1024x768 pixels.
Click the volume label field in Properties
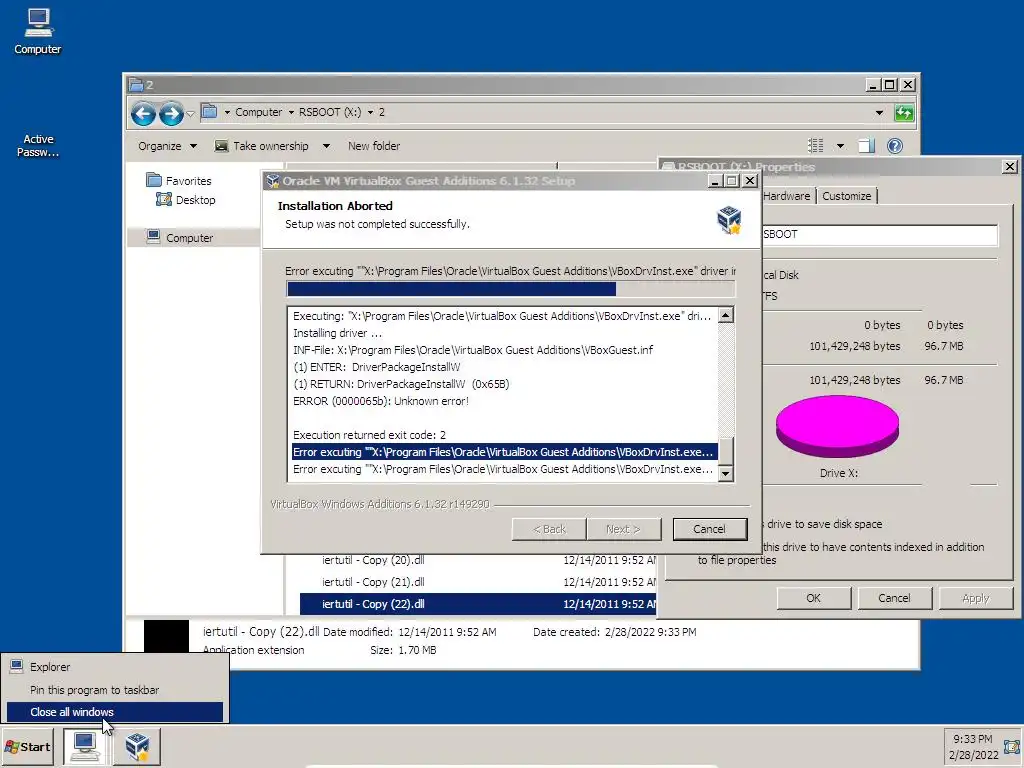[879, 234]
